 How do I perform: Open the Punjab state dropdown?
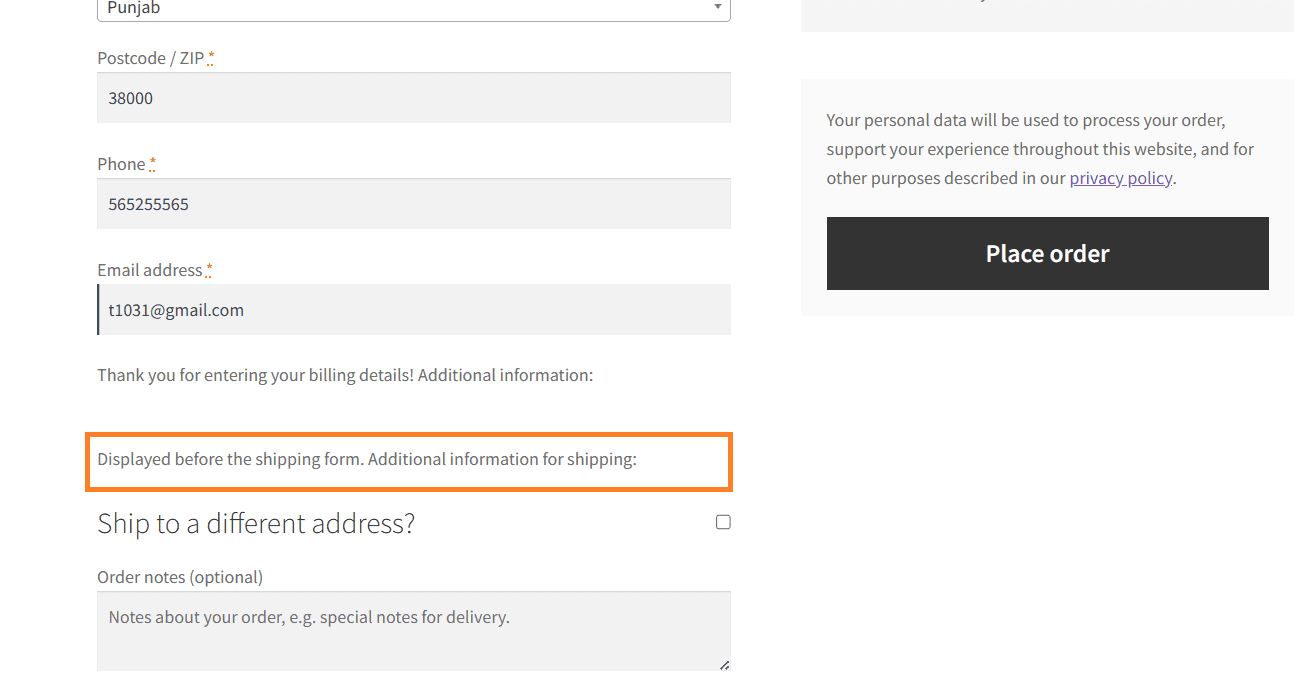coord(413,9)
